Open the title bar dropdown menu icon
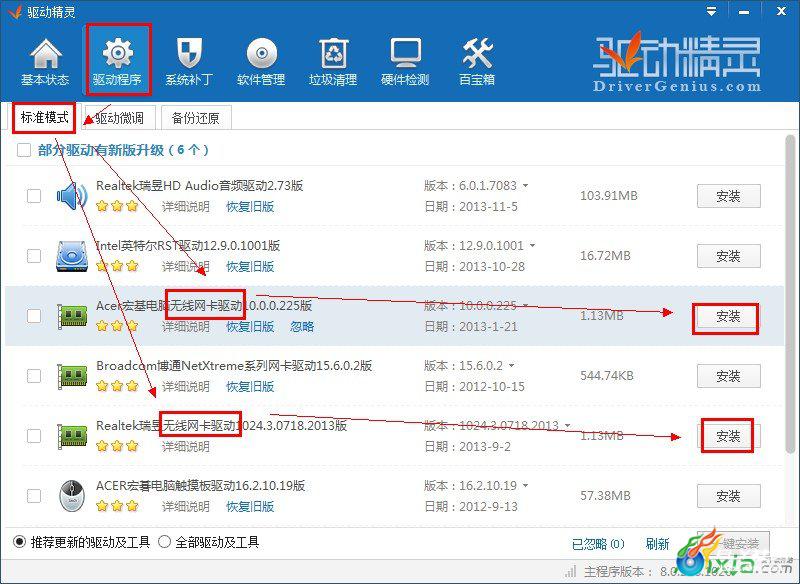 [x=711, y=11]
